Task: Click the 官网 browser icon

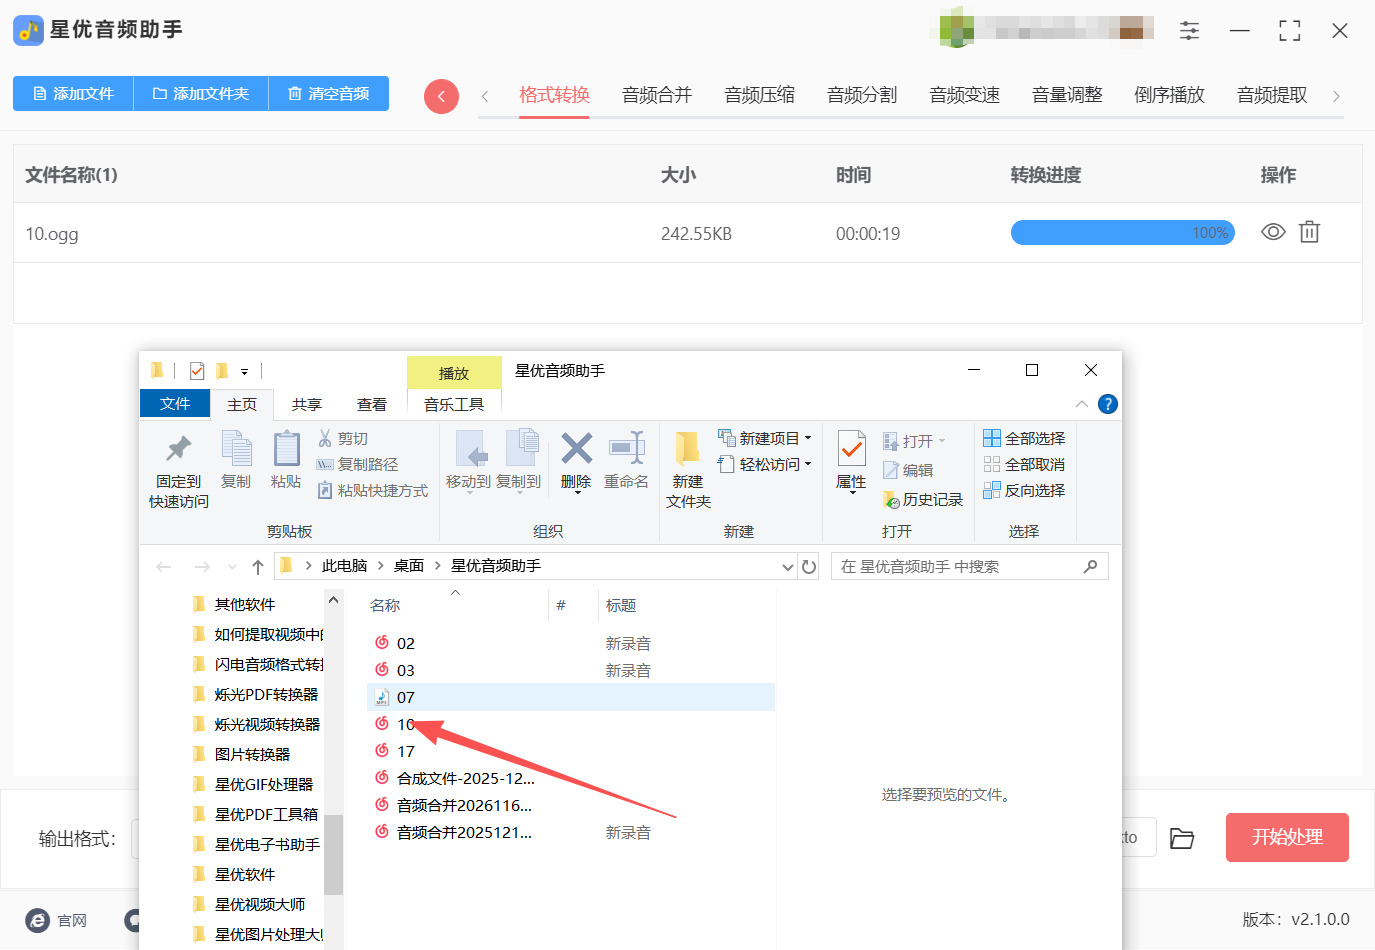Action: [x=38, y=920]
